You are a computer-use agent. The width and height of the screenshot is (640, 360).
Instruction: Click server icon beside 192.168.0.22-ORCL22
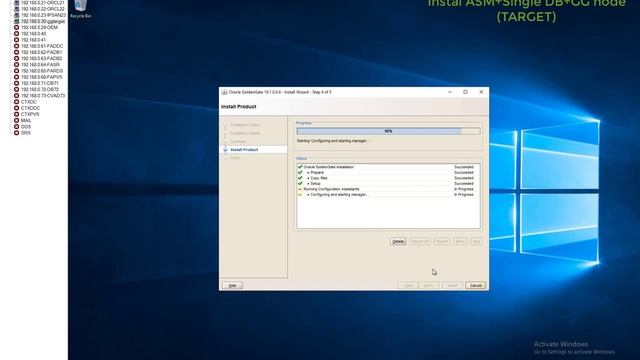[x=16, y=9]
